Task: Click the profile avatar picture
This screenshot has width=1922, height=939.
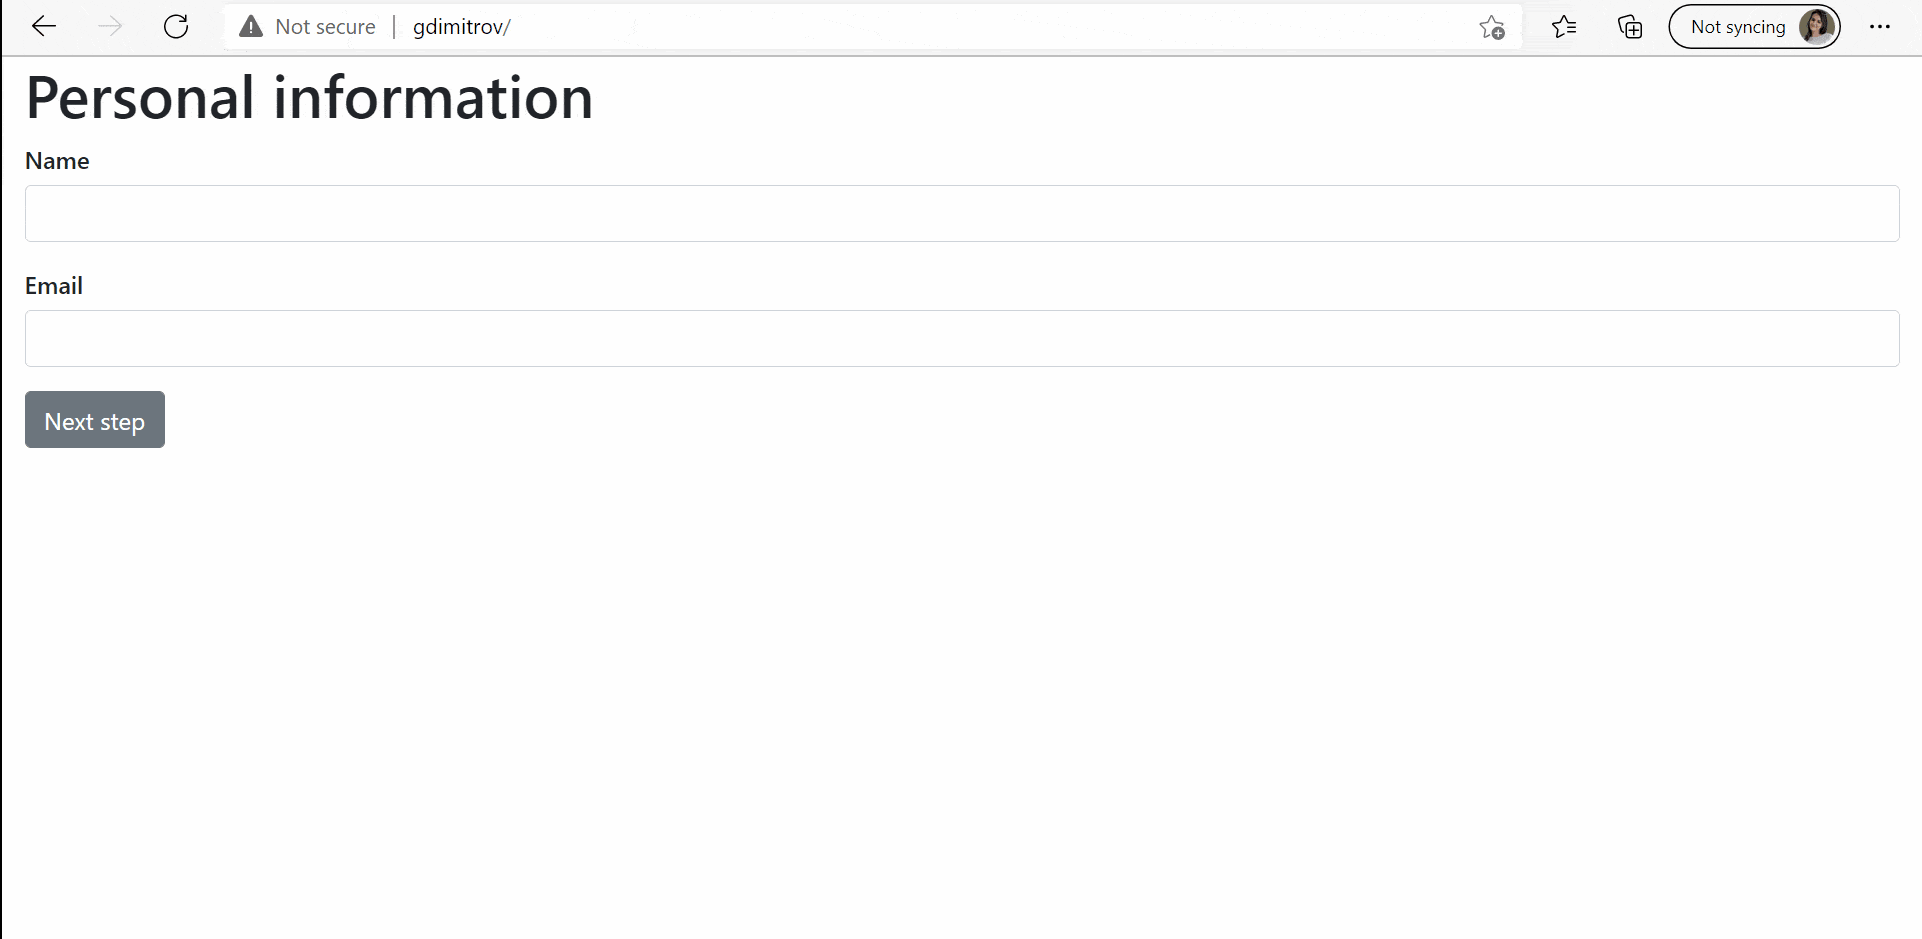Action: coord(1816,27)
